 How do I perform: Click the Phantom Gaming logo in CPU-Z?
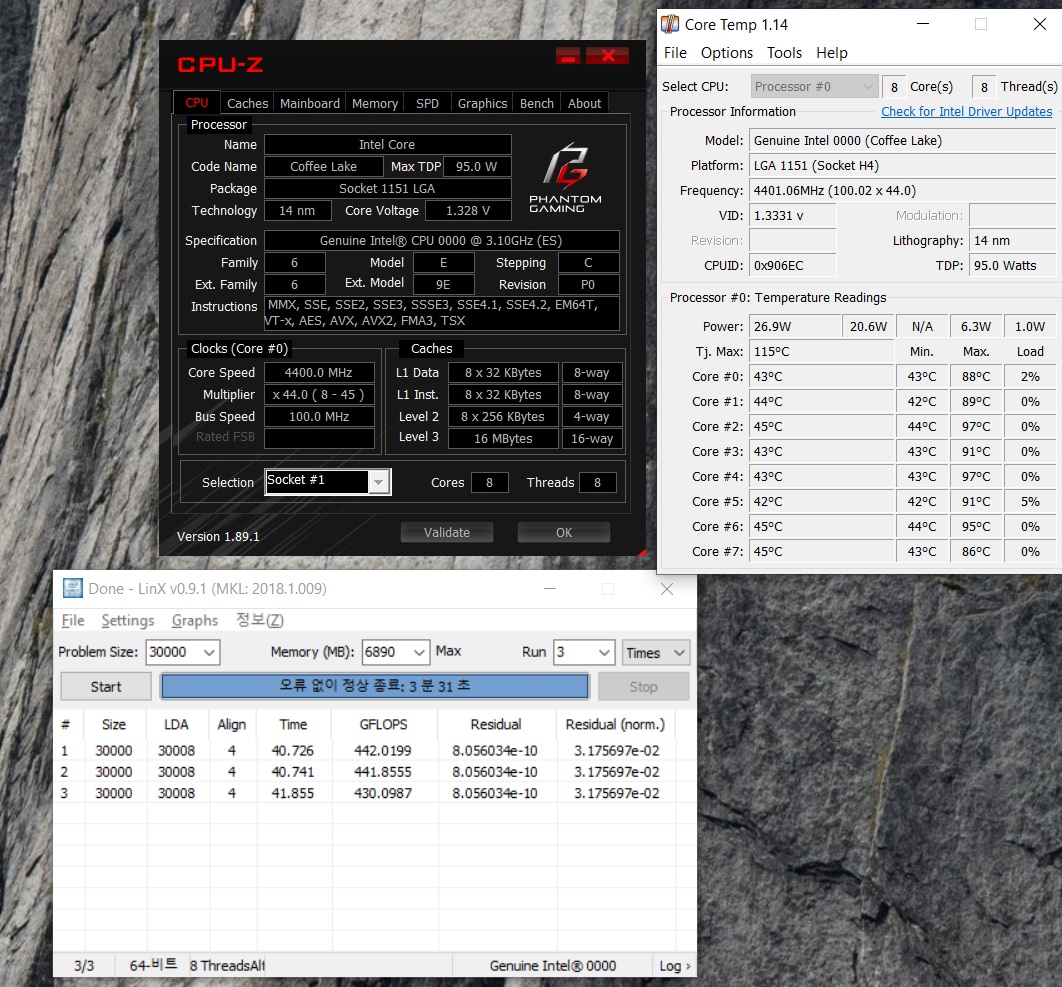566,177
